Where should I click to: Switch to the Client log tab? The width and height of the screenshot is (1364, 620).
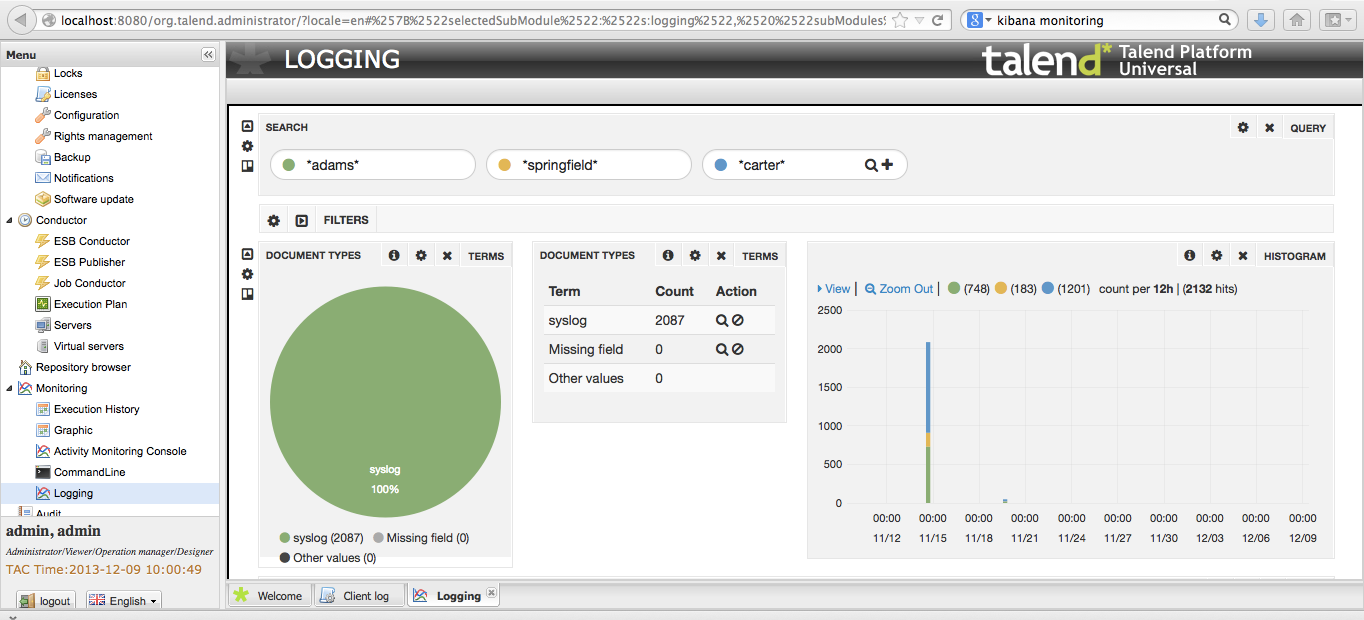click(x=356, y=596)
